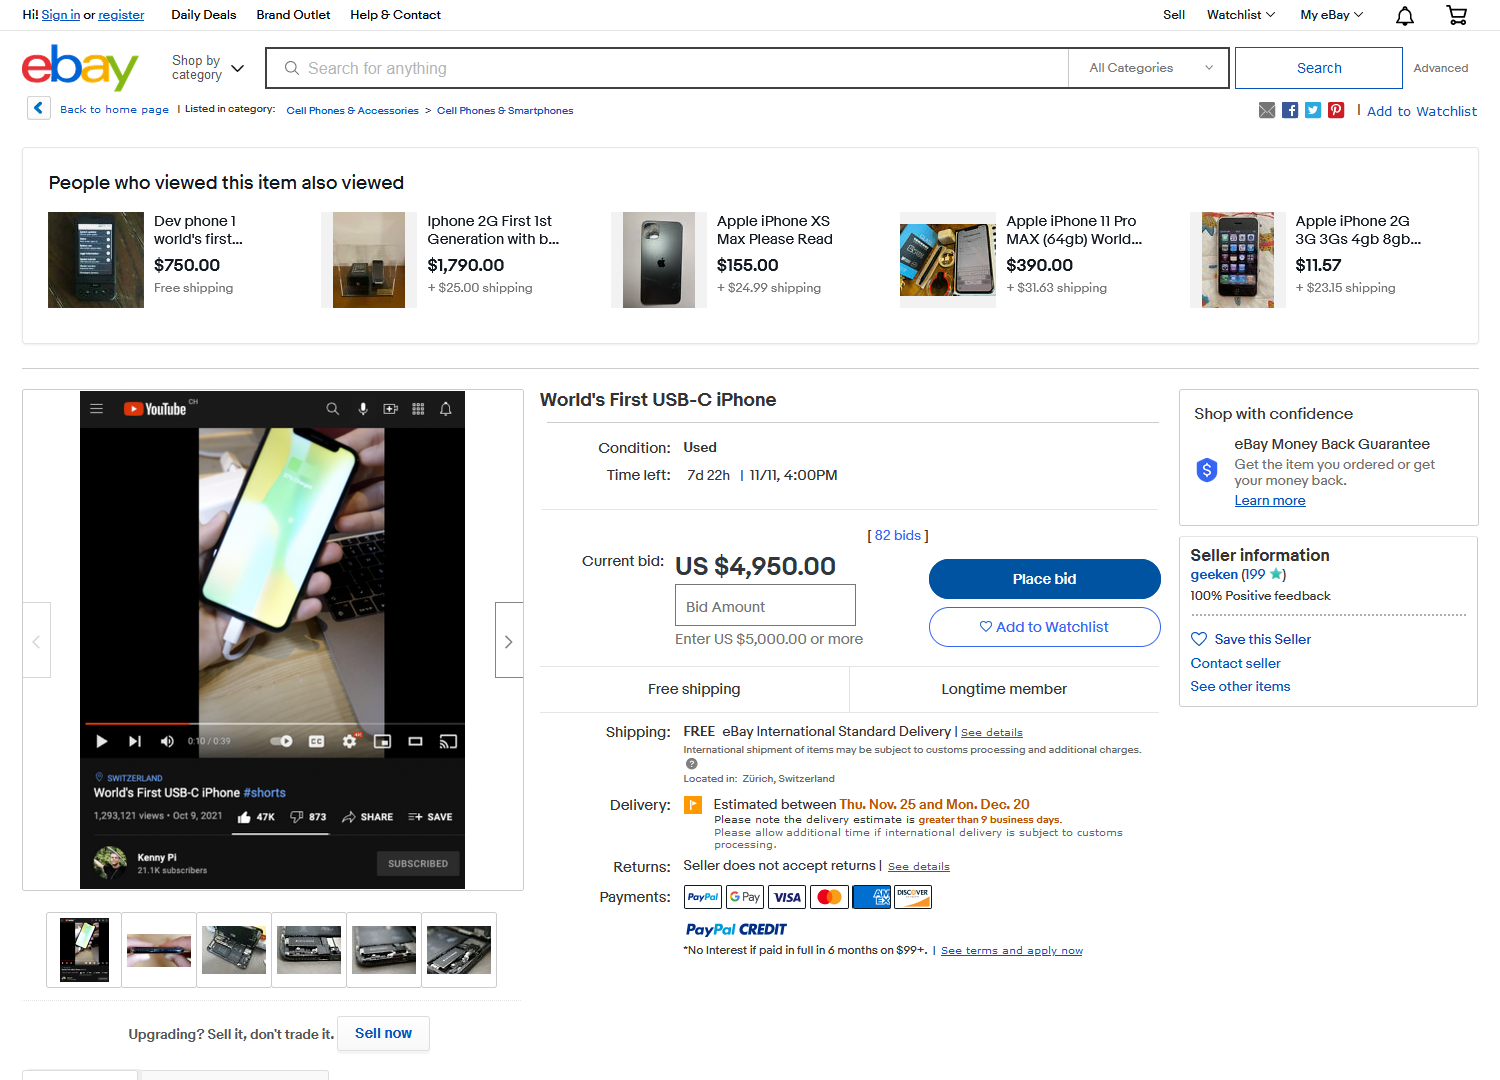Open Advanced search
The height and width of the screenshot is (1080, 1500).
point(1441,68)
